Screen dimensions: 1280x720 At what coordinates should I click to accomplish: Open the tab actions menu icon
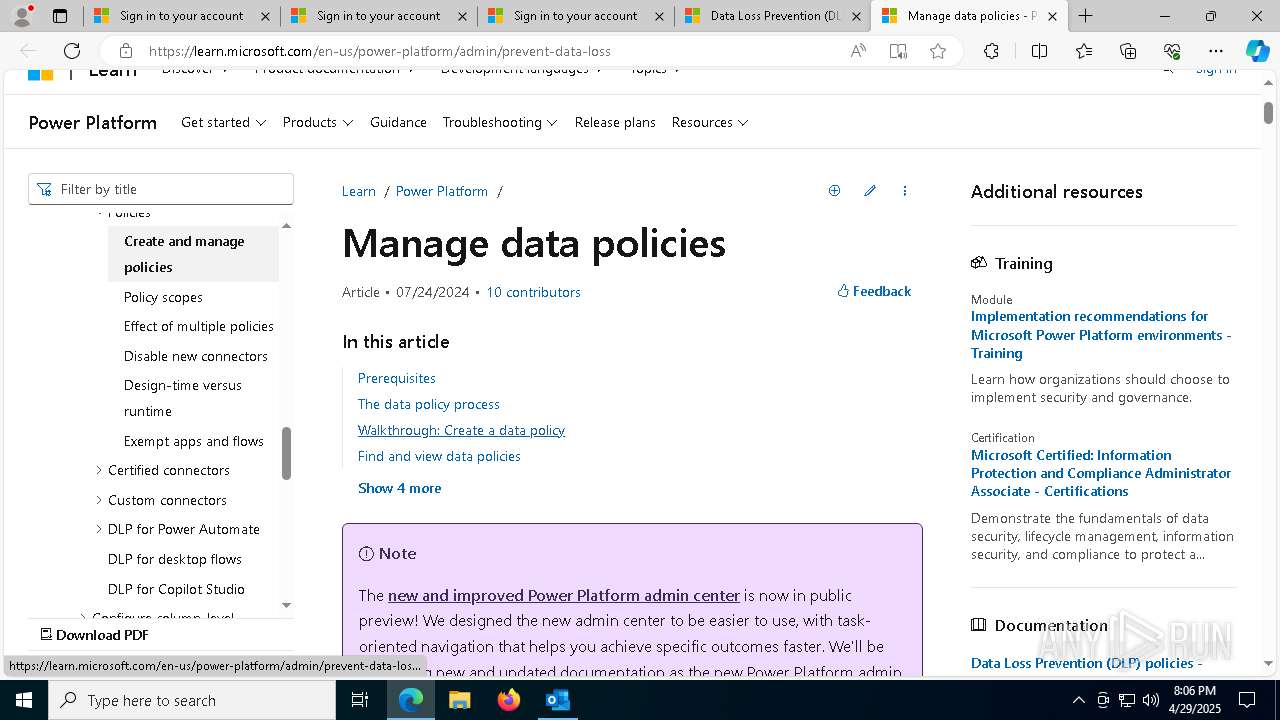pos(60,16)
